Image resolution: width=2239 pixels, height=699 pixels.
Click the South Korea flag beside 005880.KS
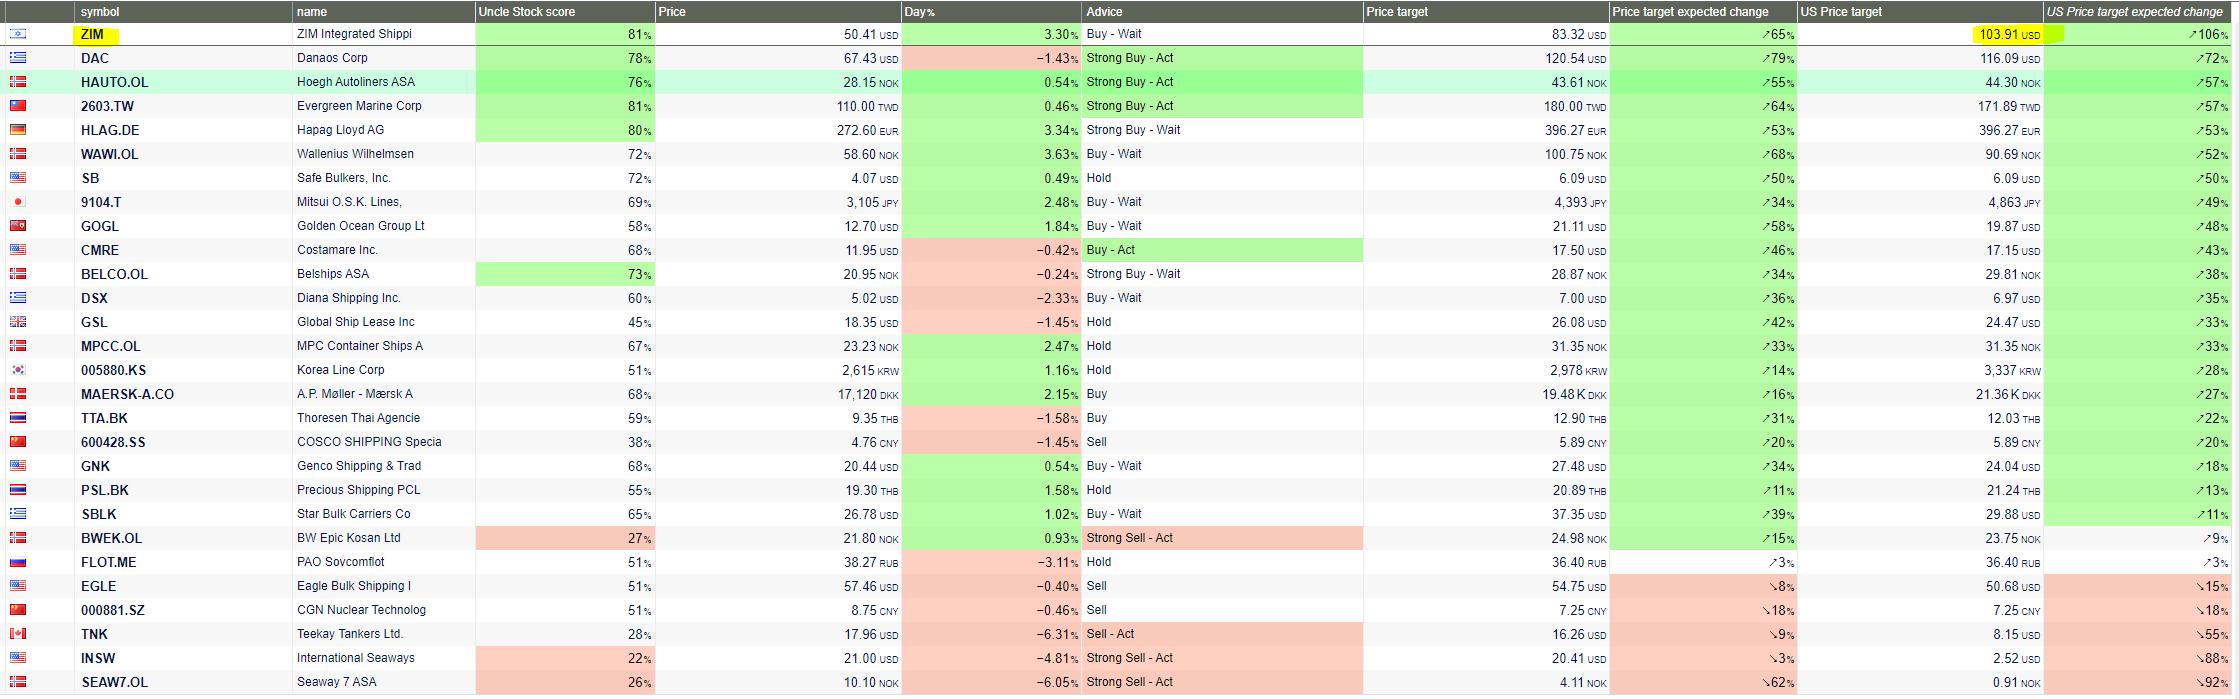pos(18,370)
